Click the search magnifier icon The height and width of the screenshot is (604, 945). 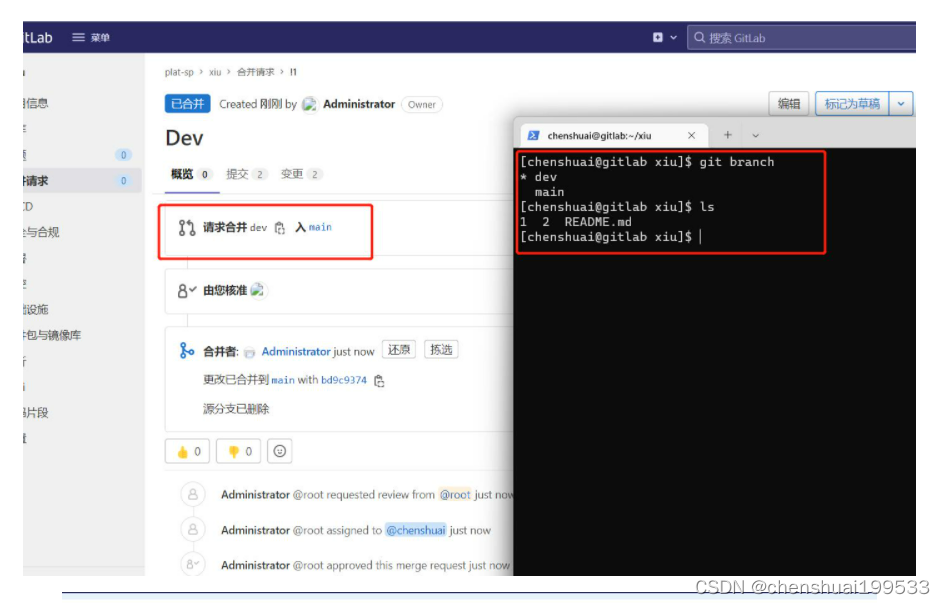click(699, 37)
